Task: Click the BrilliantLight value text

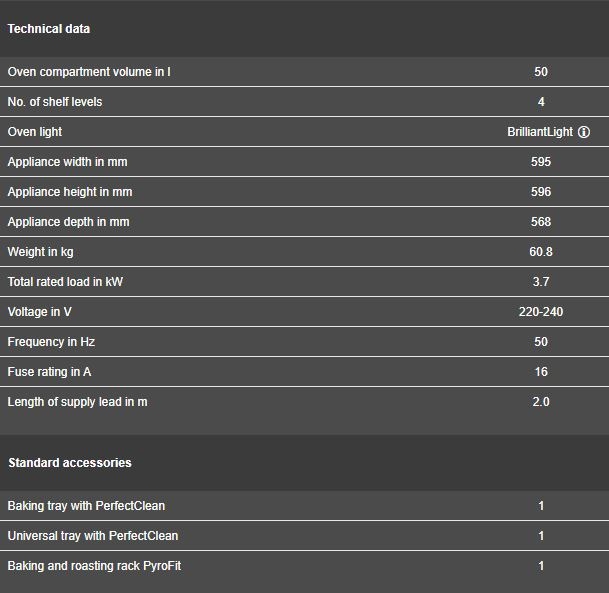Action: click(540, 132)
